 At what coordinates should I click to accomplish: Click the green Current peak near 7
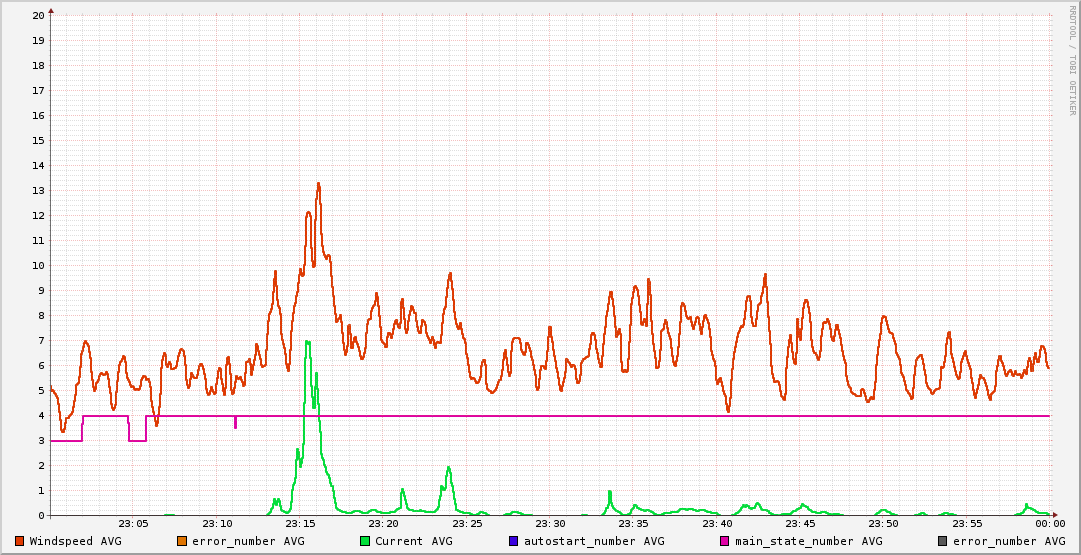pyautogui.click(x=307, y=341)
